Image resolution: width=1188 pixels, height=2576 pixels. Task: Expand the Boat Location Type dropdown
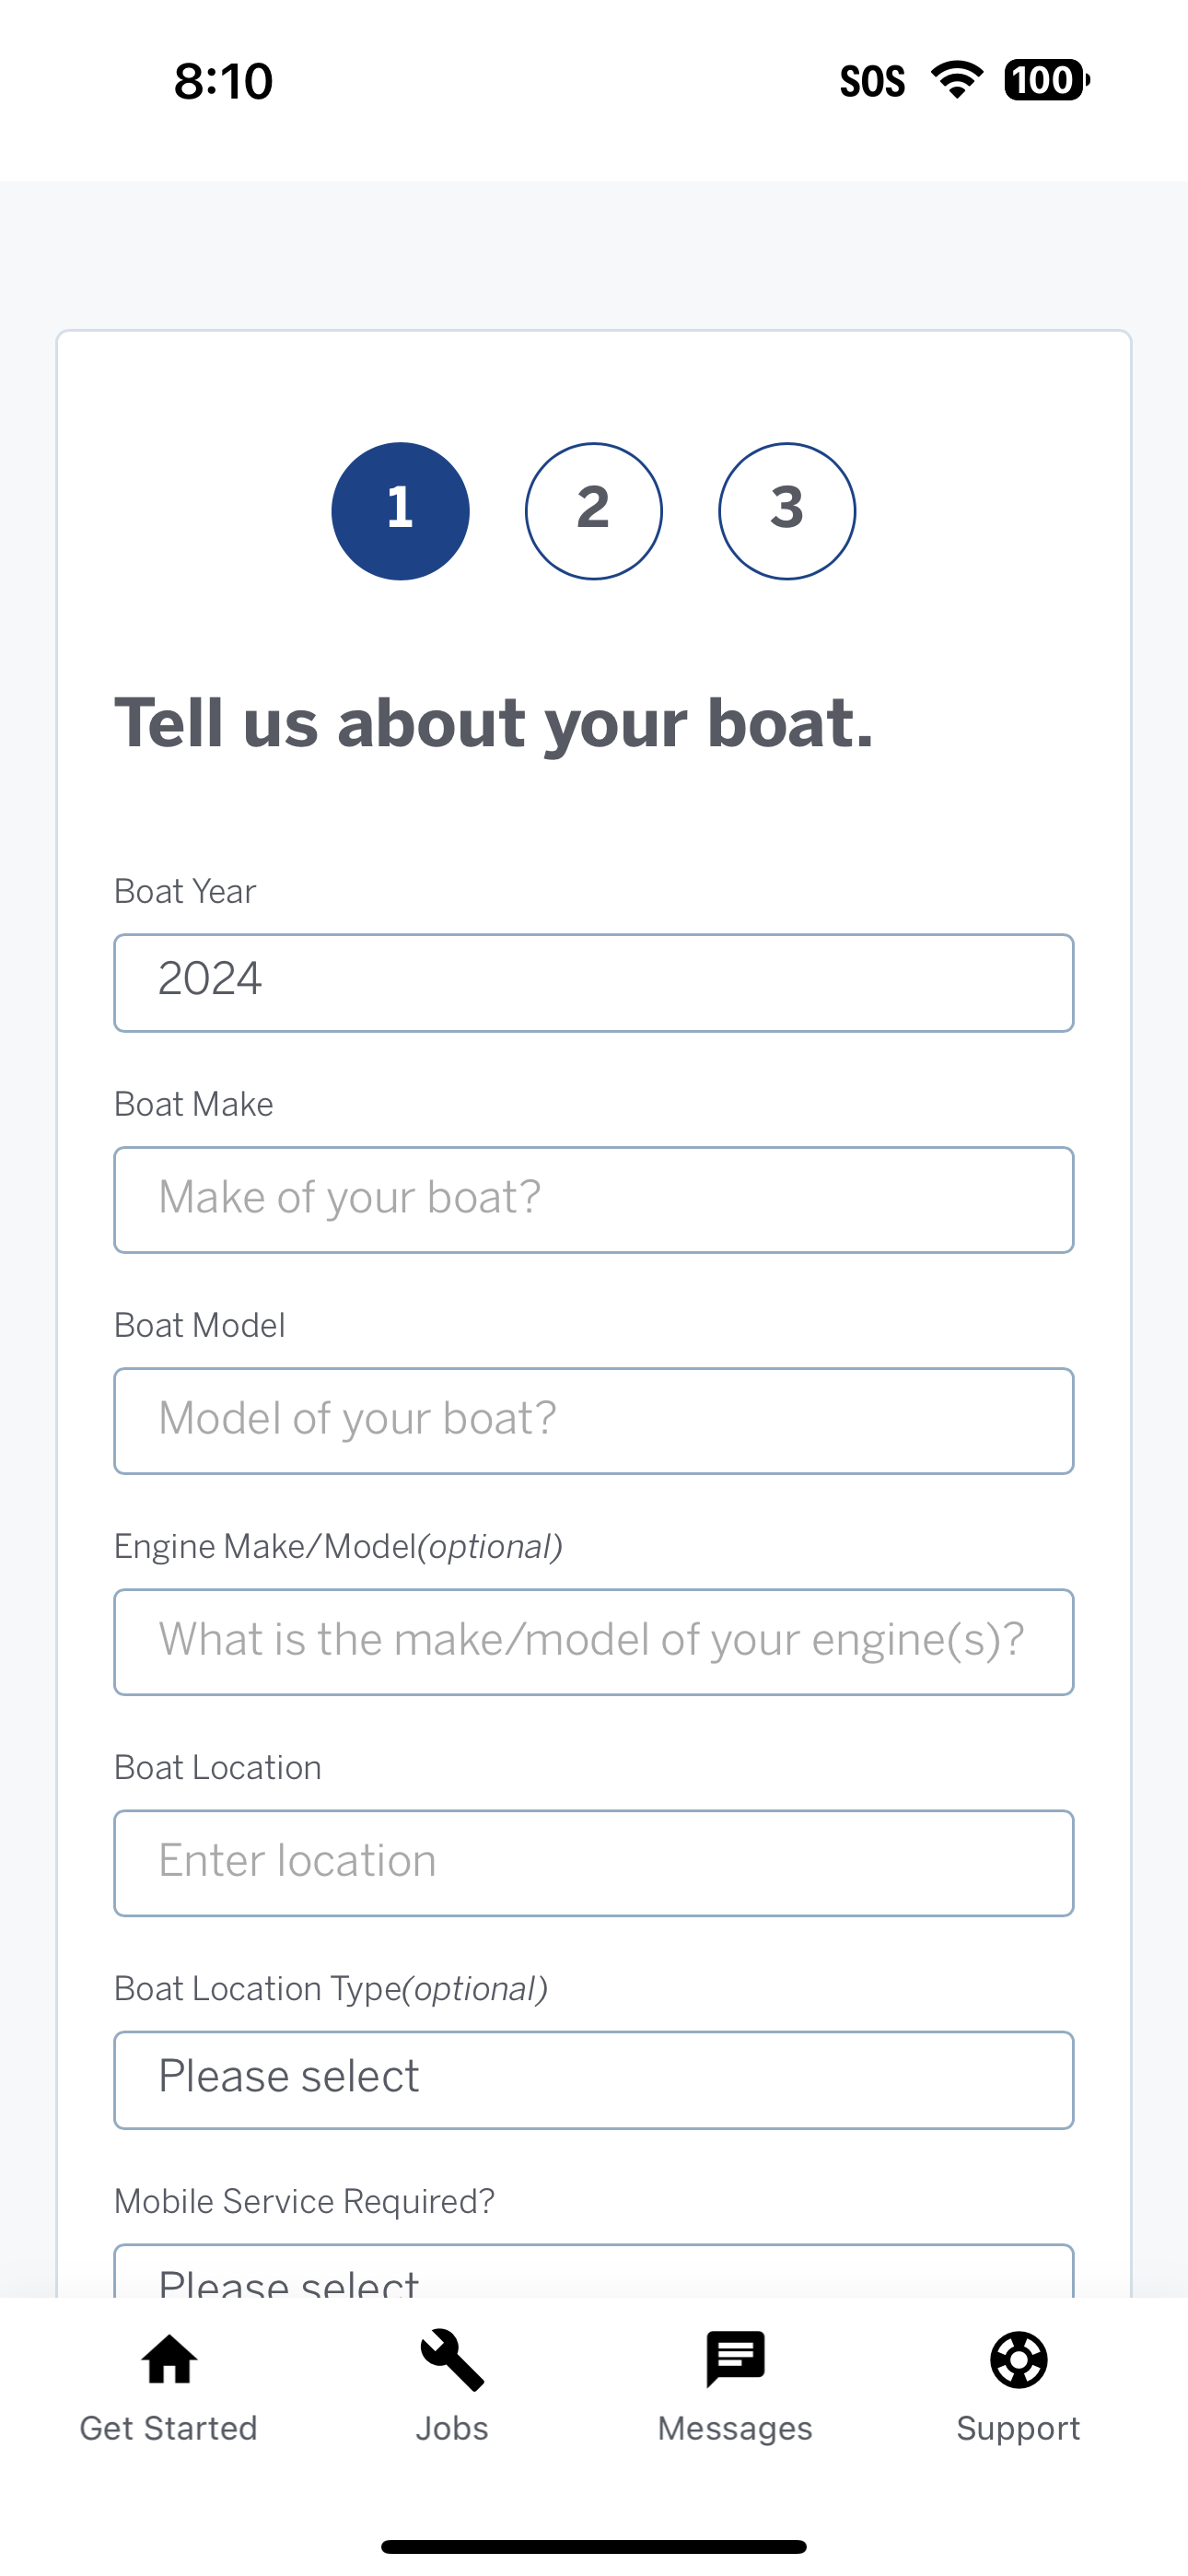click(x=594, y=2080)
